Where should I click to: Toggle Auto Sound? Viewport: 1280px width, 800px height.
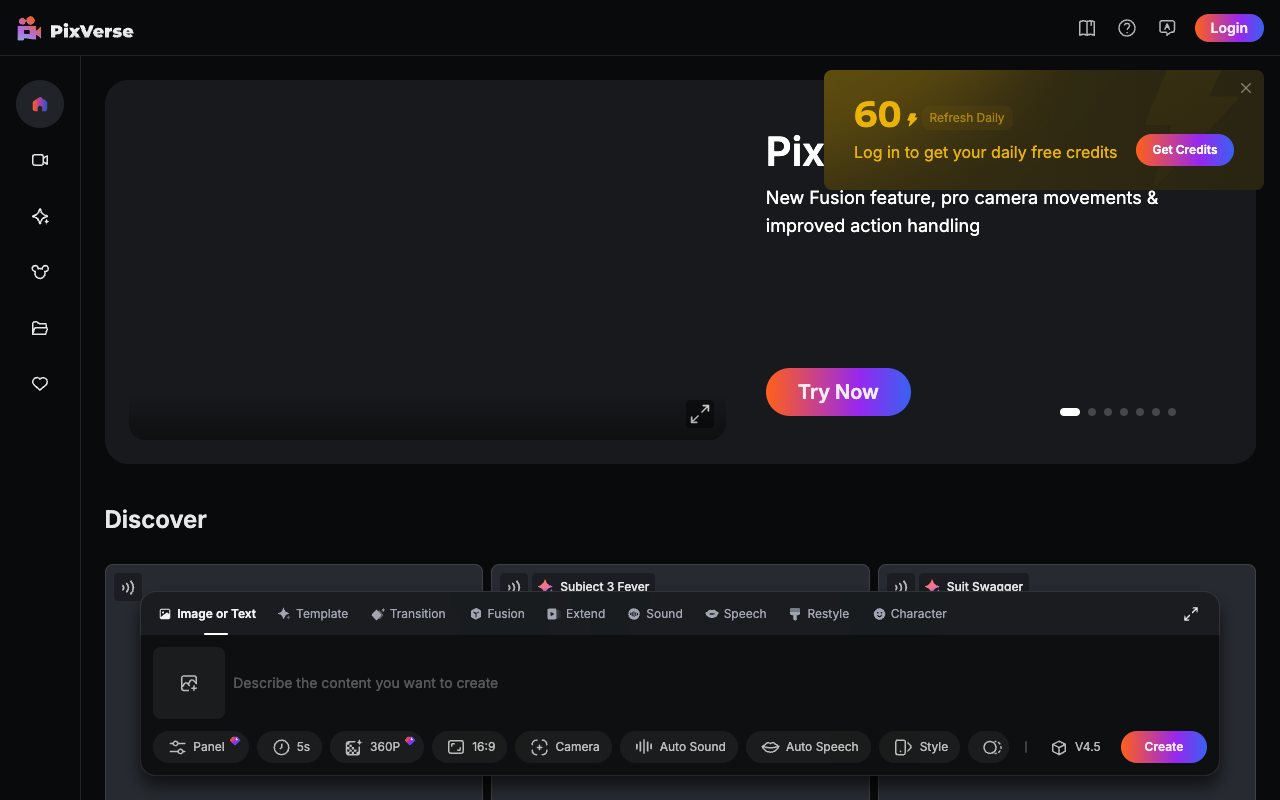coord(680,747)
